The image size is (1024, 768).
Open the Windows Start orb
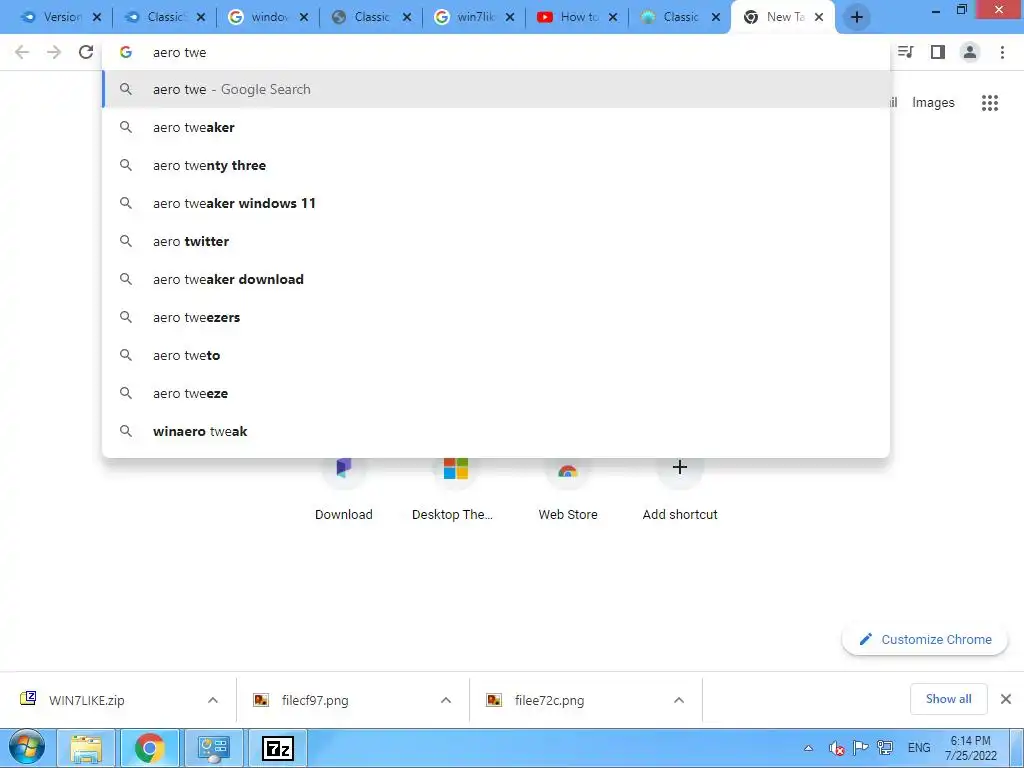(27, 748)
